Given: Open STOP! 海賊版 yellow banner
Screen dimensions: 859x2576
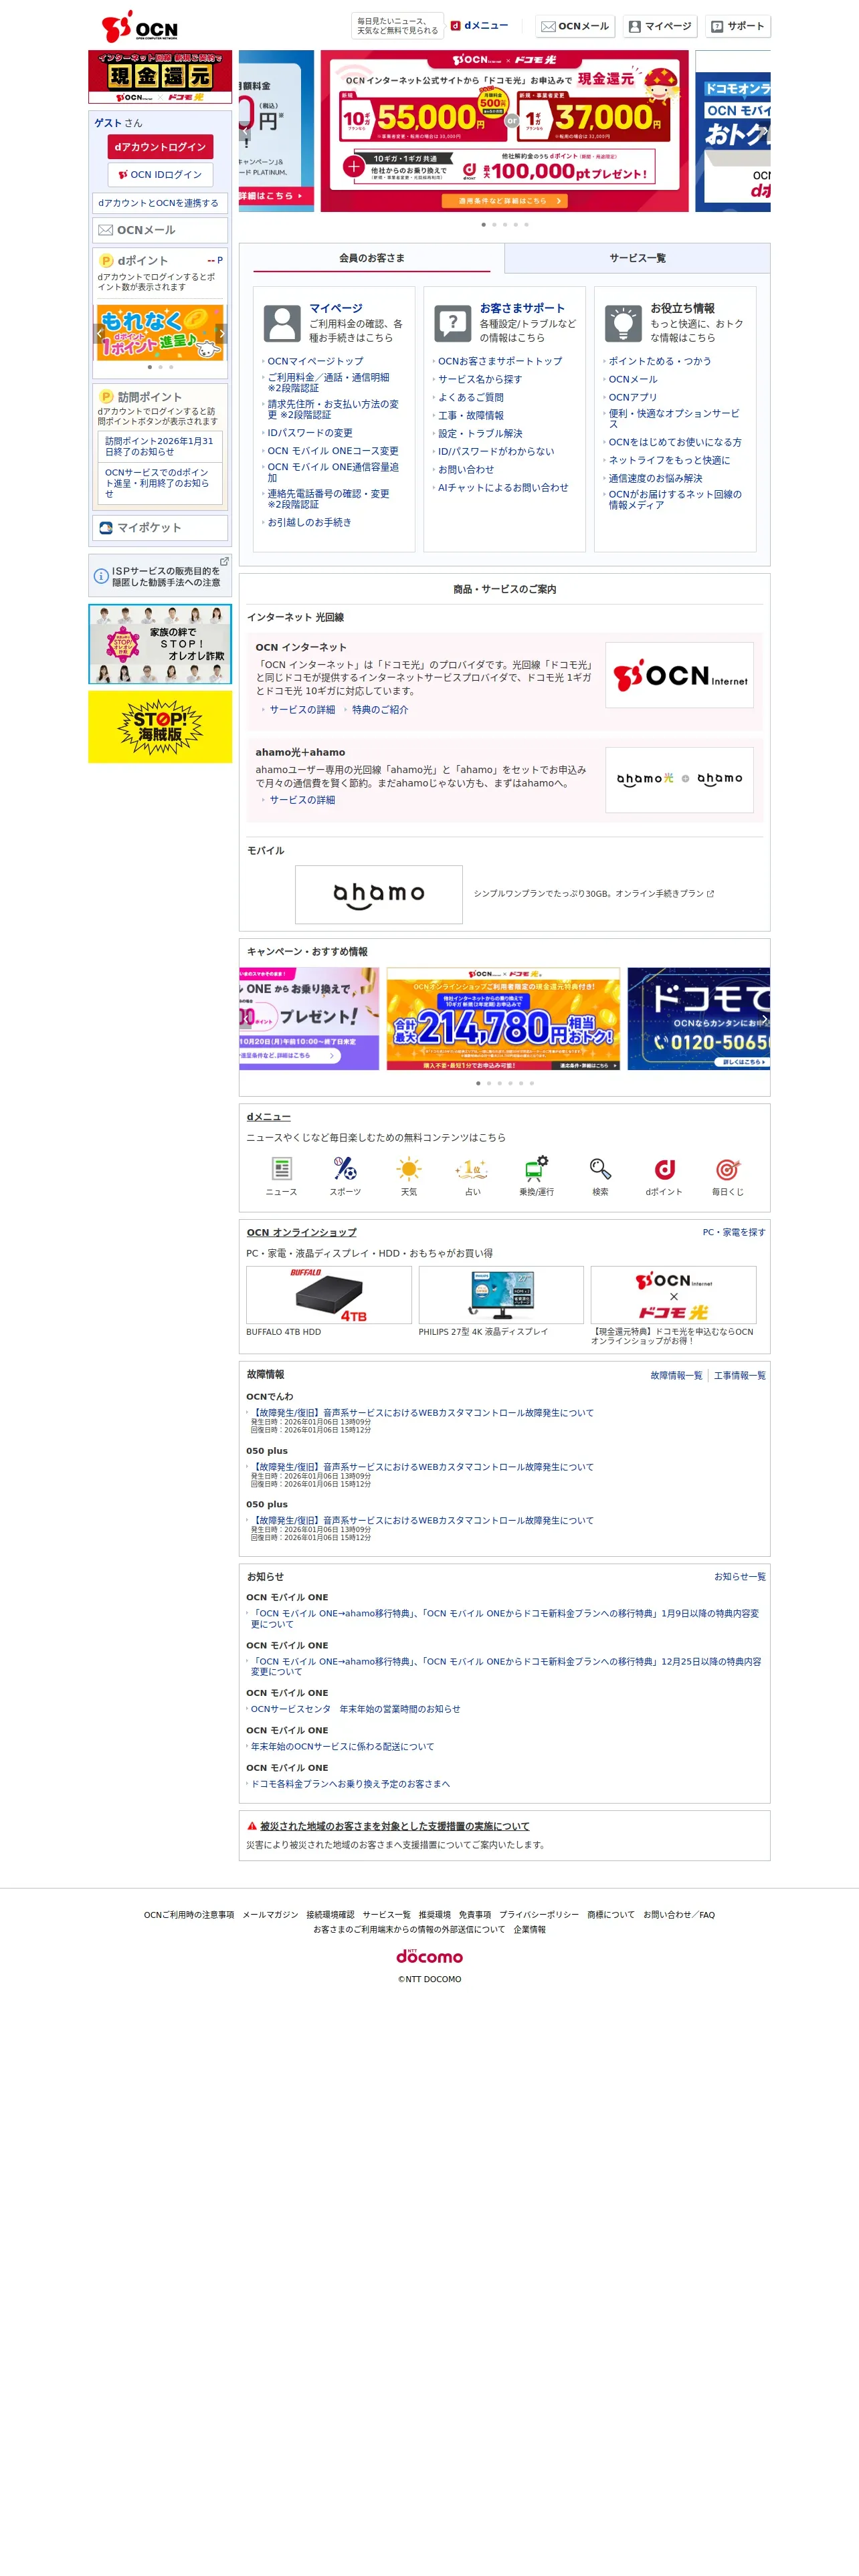Looking at the screenshot, I should [x=160, y=727].
